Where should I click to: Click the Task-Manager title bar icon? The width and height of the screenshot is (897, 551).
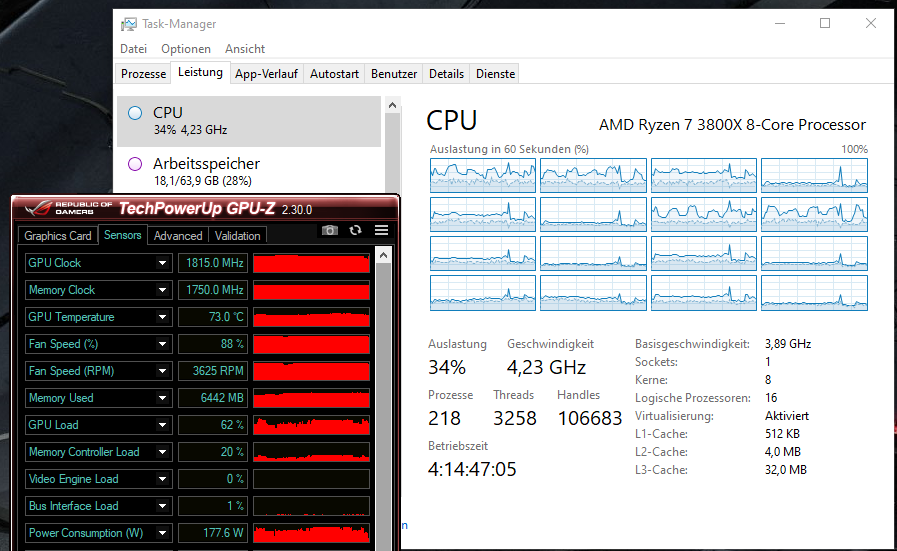129,24
